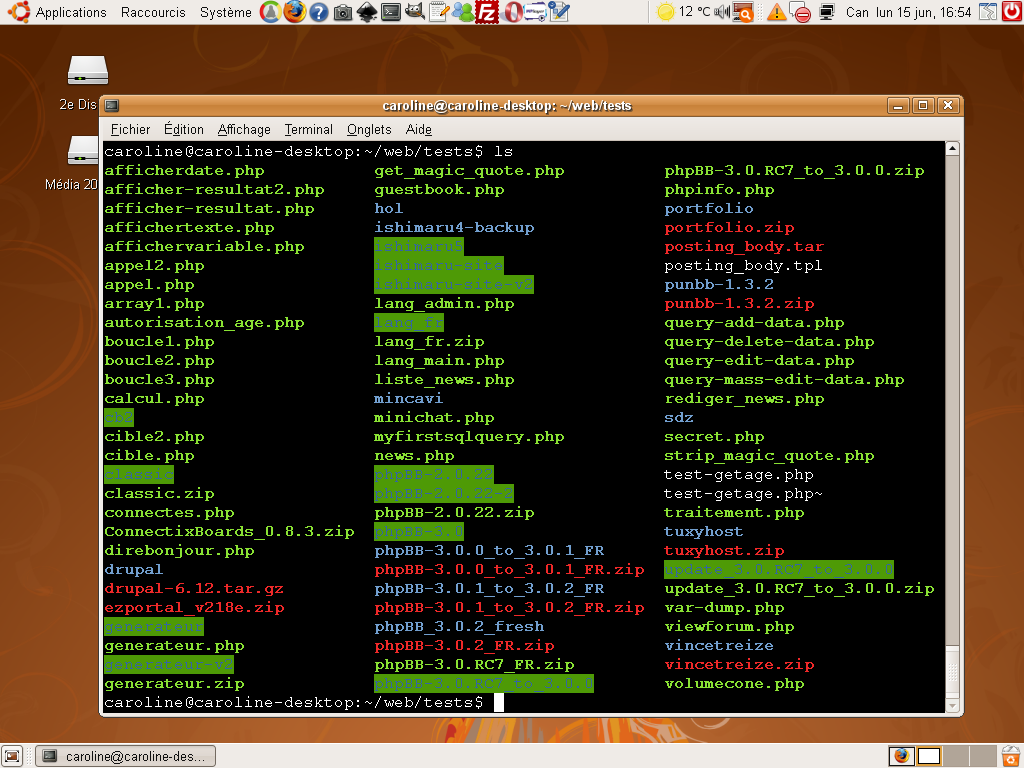This screenshot has width=1024, height=768.
Task: Click the file name phpinfo.php
Action: [x=719, y=189]
